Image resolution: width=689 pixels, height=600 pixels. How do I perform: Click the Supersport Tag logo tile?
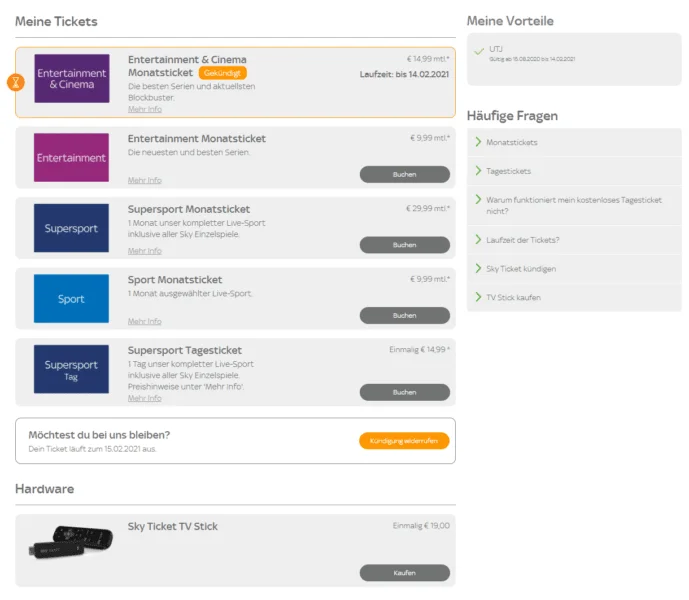coord(71,370)
